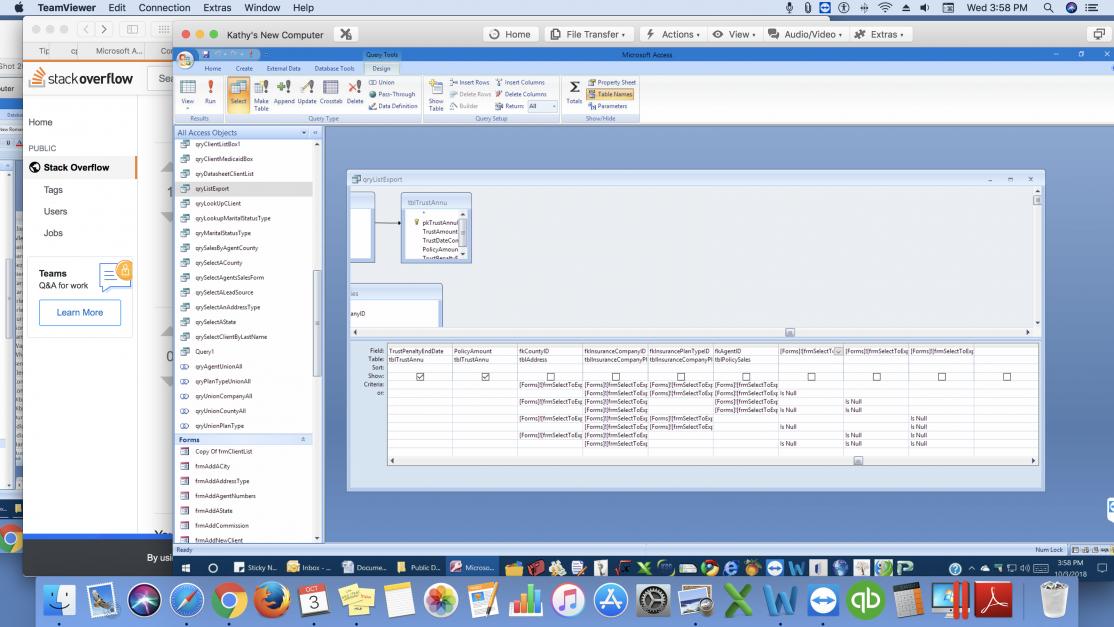Open the Field dropdown arrow in query grid
Viewport: 1114px width, 627px height.
tap(838, 351)
